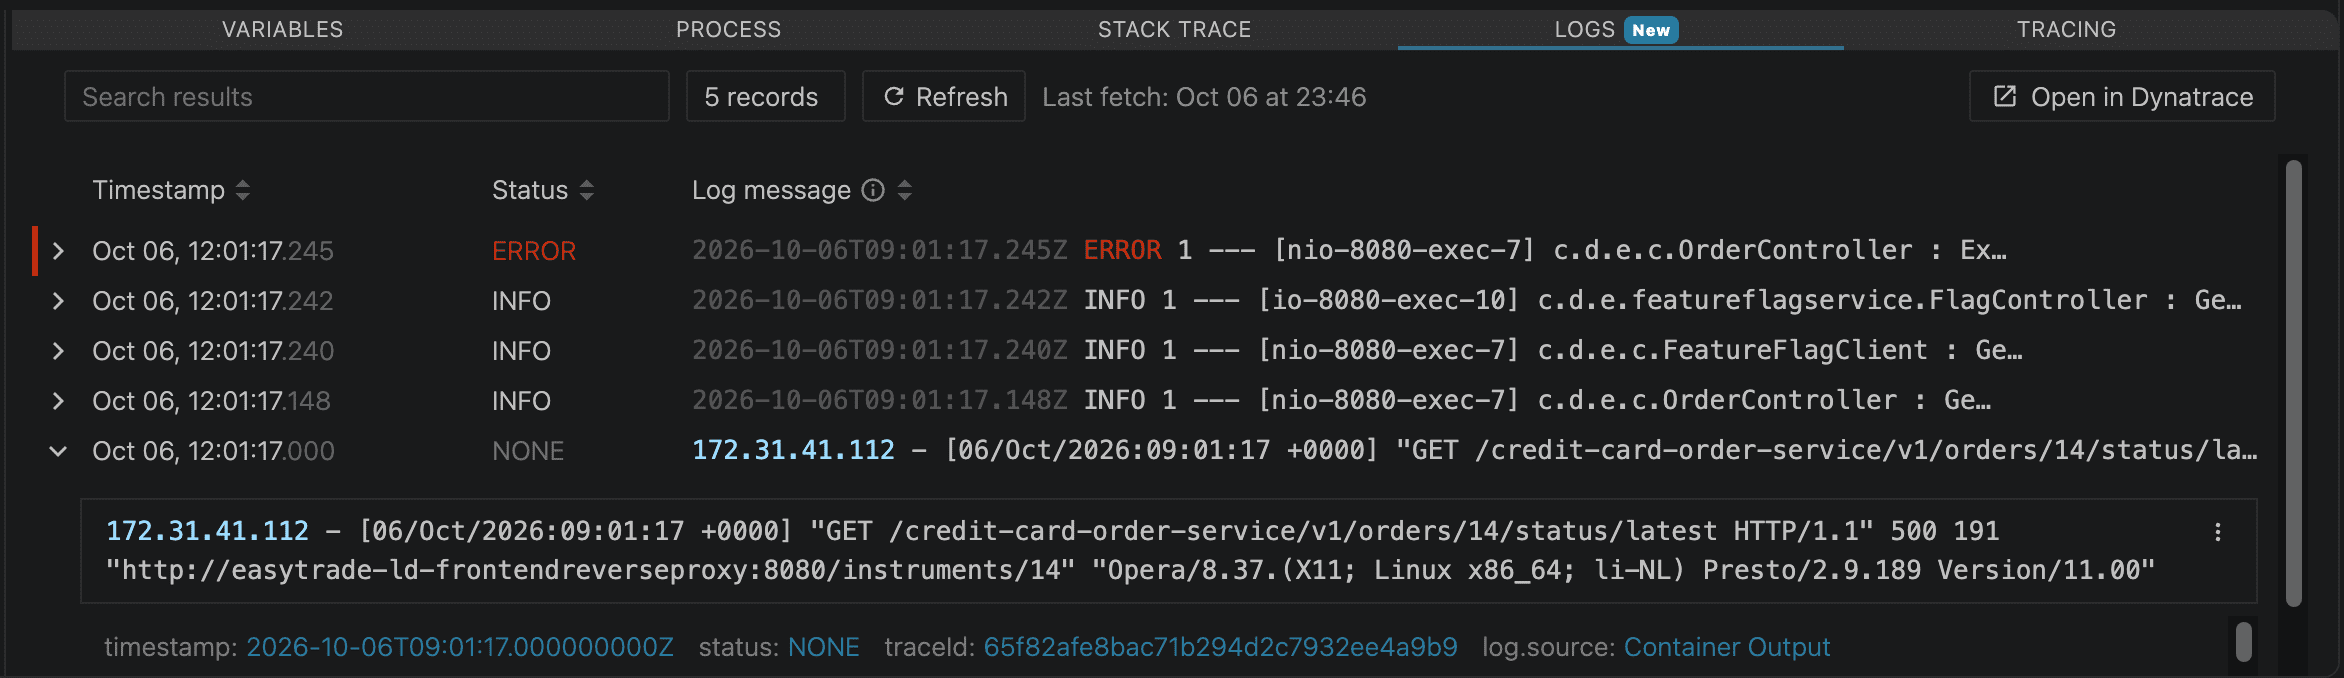Viewport: 2344px width, 678px height.
Task: Click the NONE status cell in last row
Action: point(528,451)
